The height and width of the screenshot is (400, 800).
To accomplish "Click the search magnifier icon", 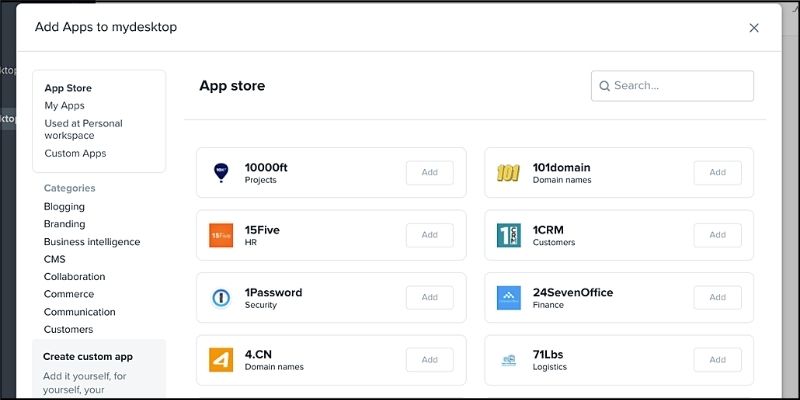I will click(605, 86).
